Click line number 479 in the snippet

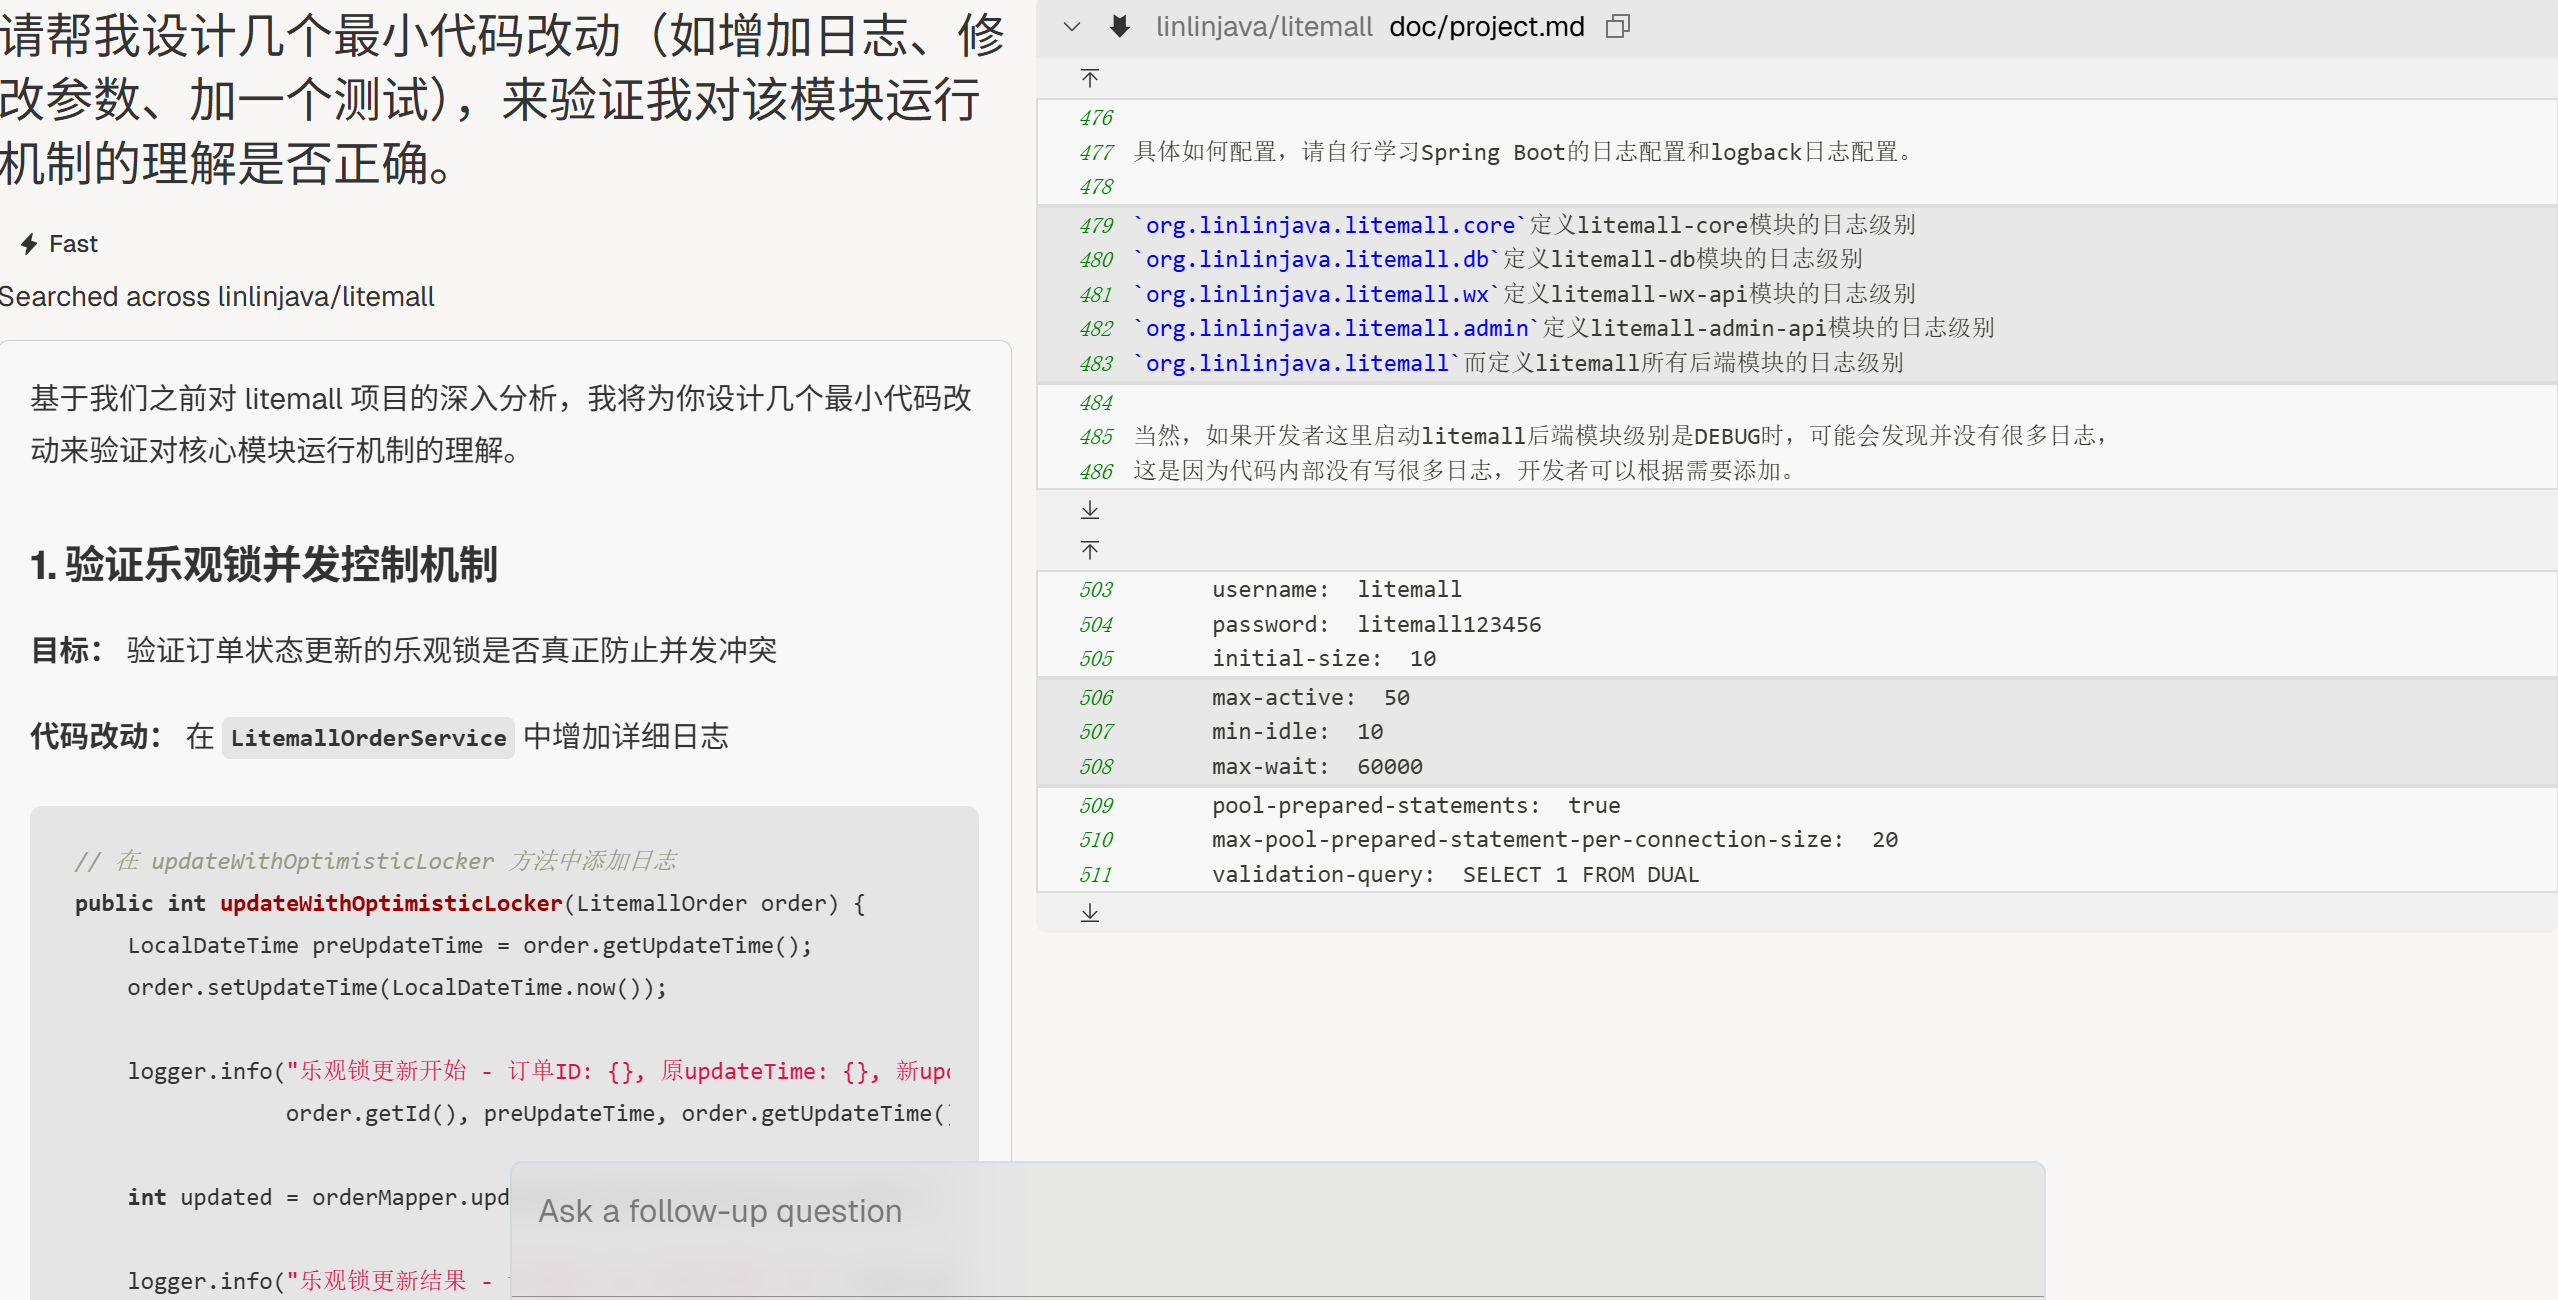pos(1095,226)
